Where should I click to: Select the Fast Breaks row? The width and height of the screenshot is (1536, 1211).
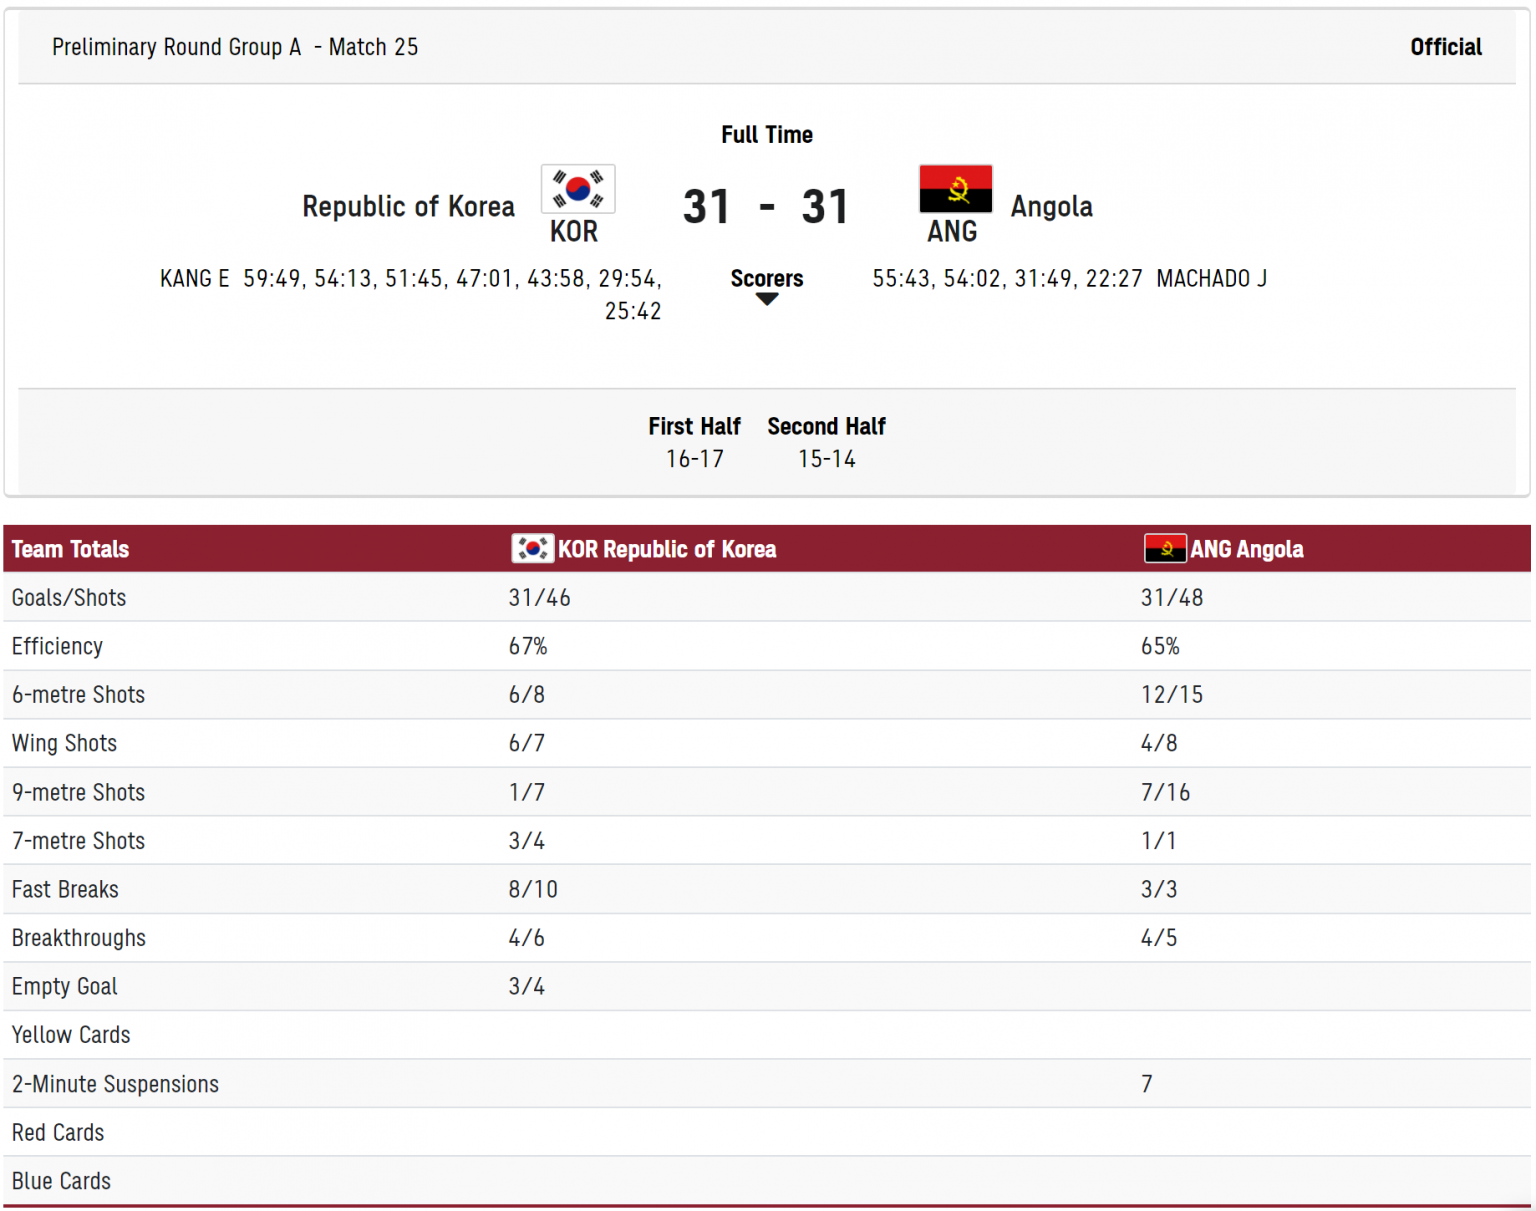coord(767,889)
